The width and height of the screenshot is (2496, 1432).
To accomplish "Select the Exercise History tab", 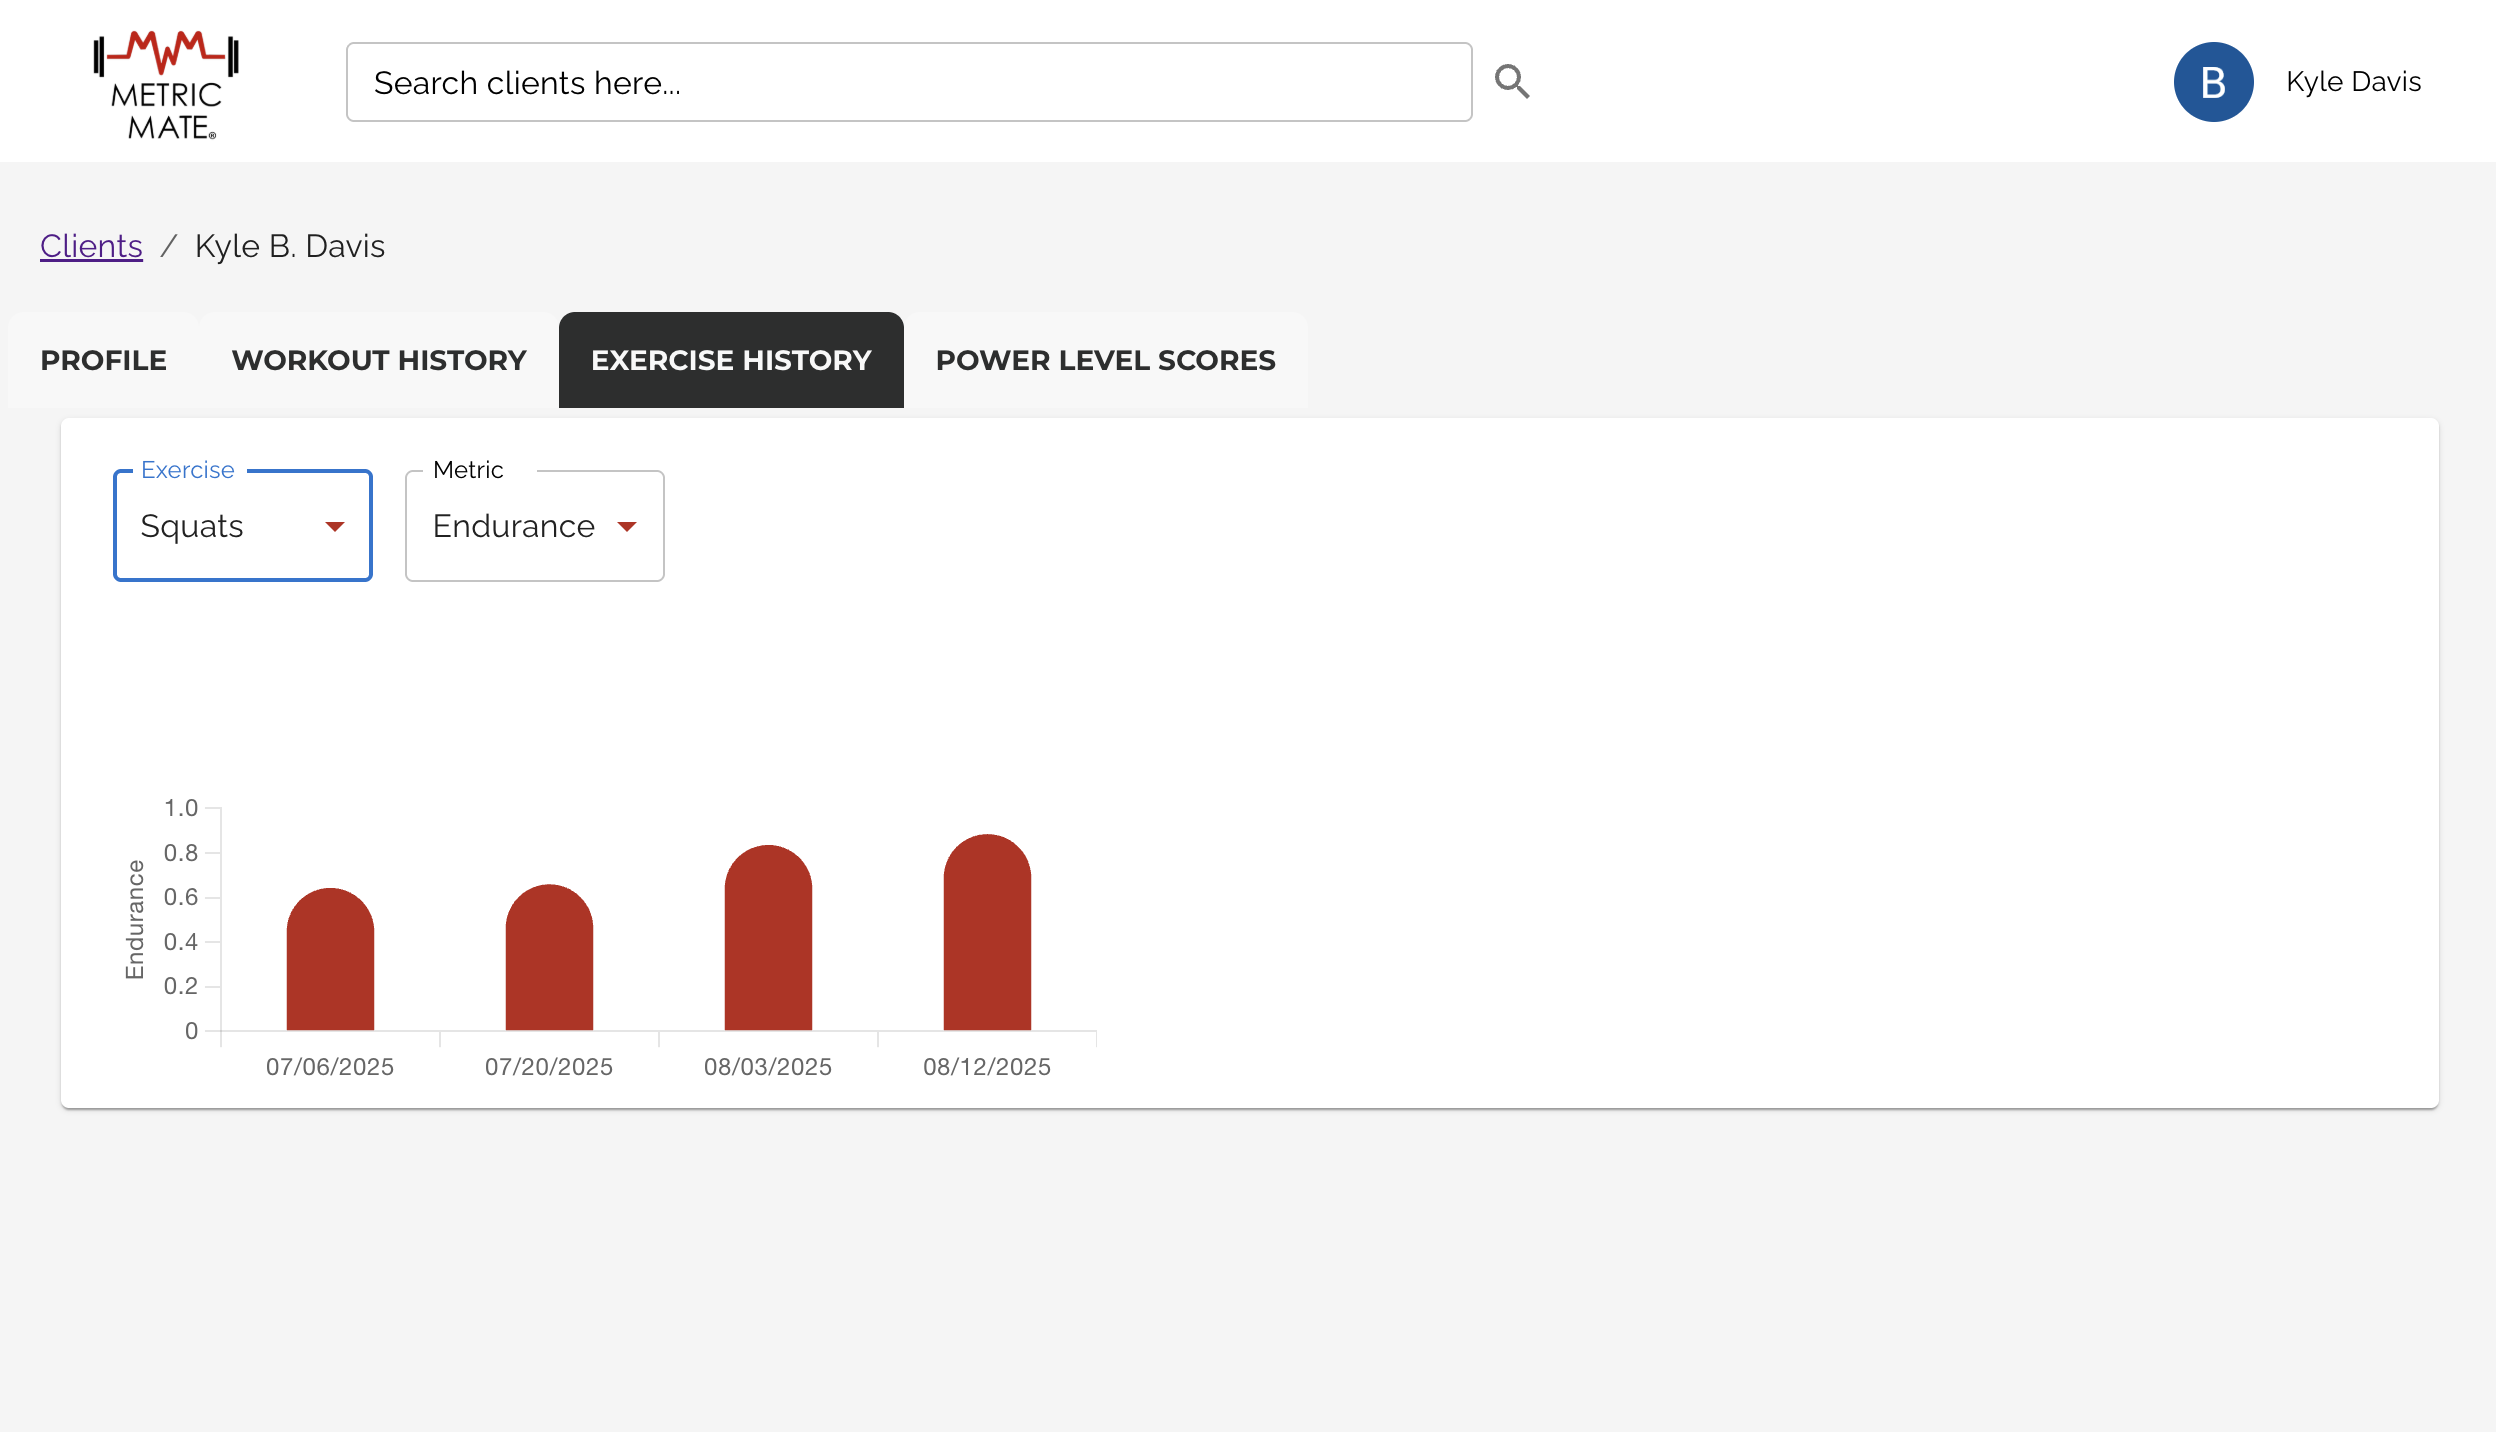I will (731, 360).
